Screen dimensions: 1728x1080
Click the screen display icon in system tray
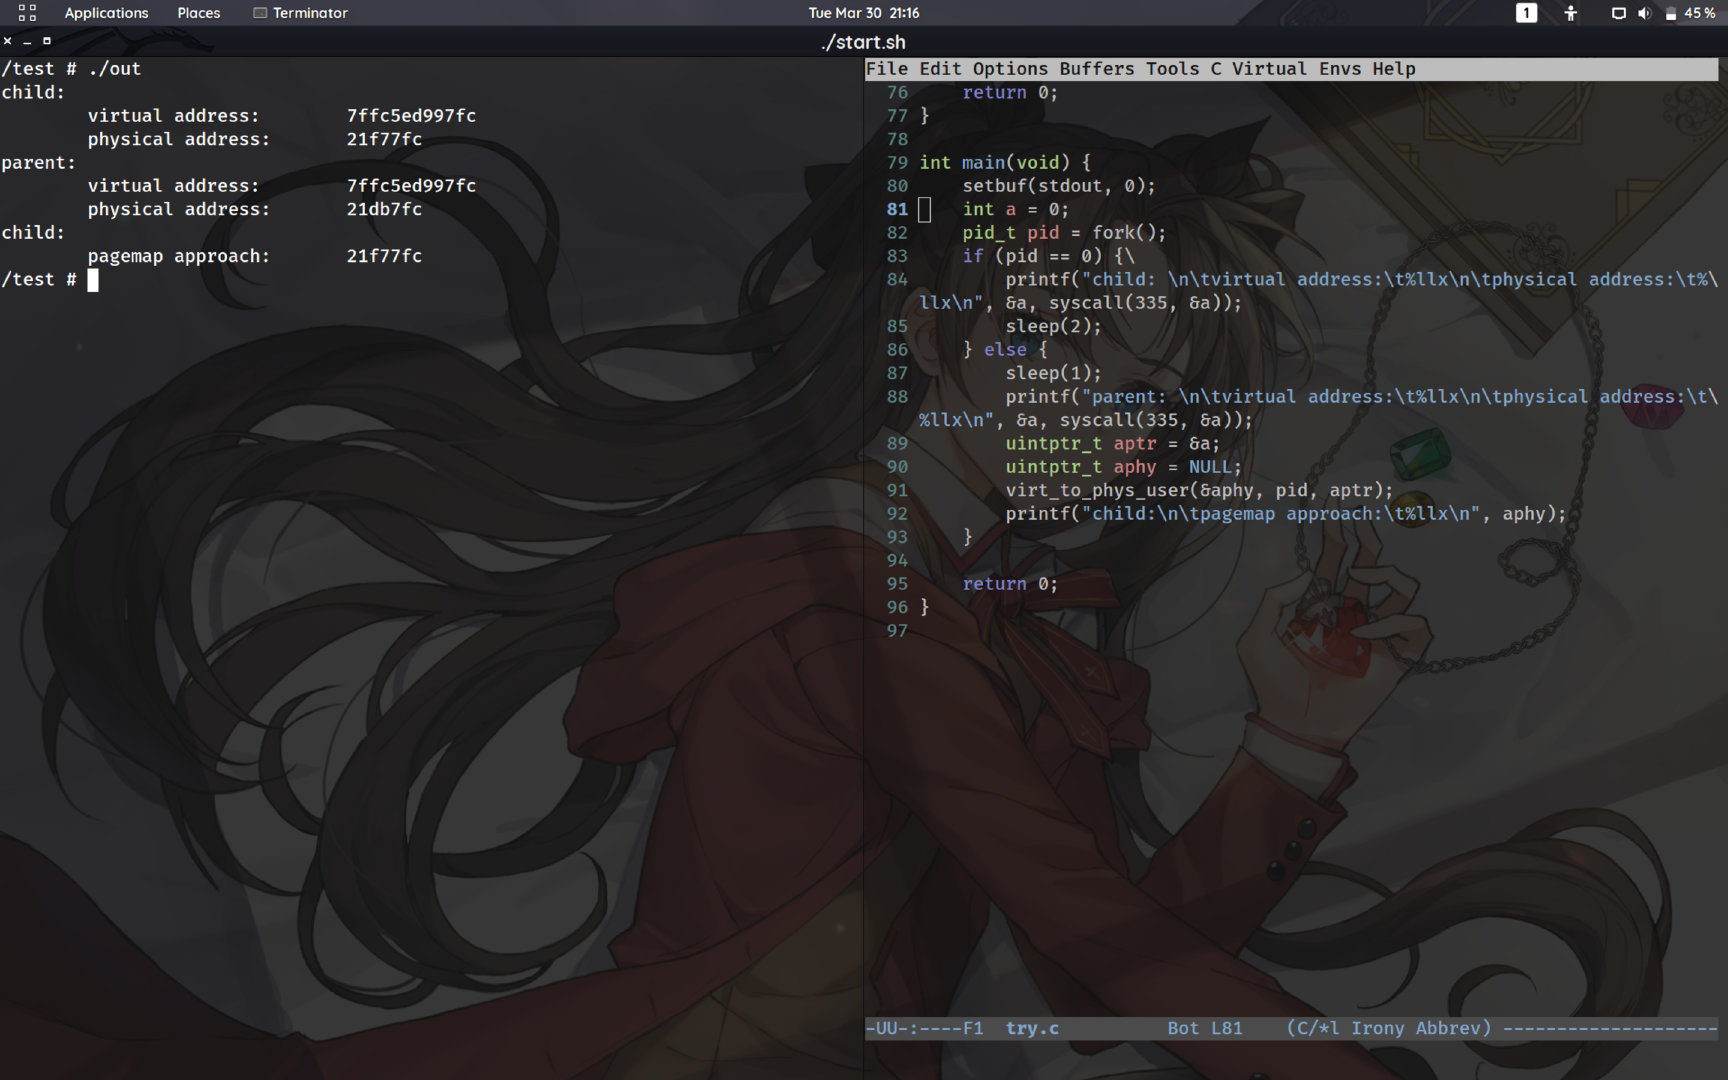[1618, 13]
